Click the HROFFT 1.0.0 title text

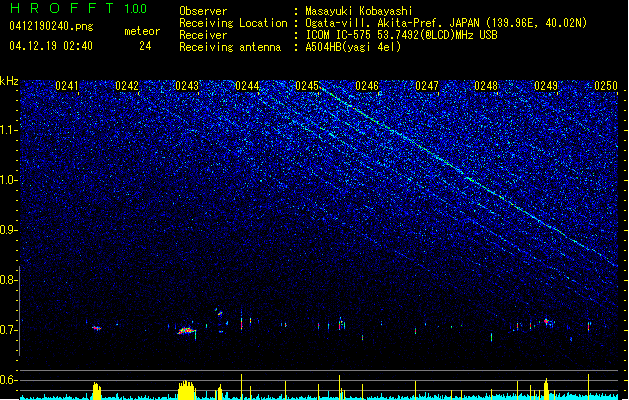(79, 8)
